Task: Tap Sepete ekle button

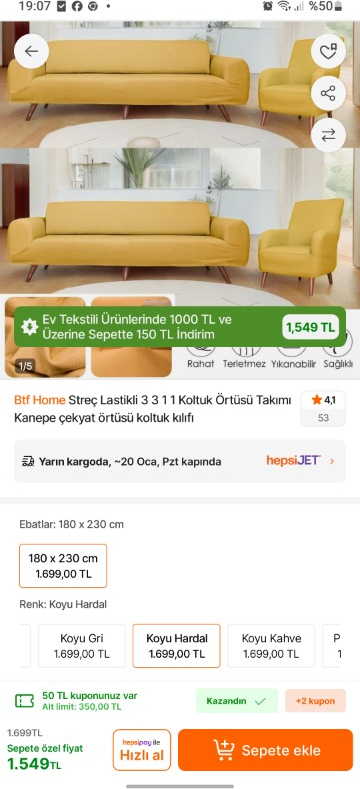Action: (265, 750)
